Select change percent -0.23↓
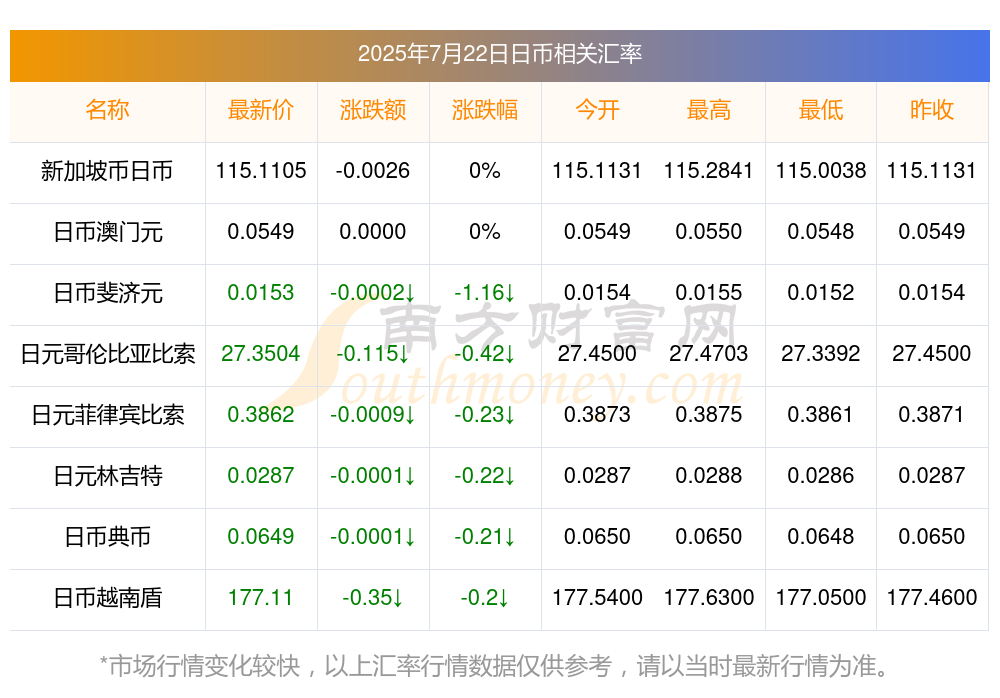The height and width of the screenshot is (698, 1000). click(x=485, y=414)
